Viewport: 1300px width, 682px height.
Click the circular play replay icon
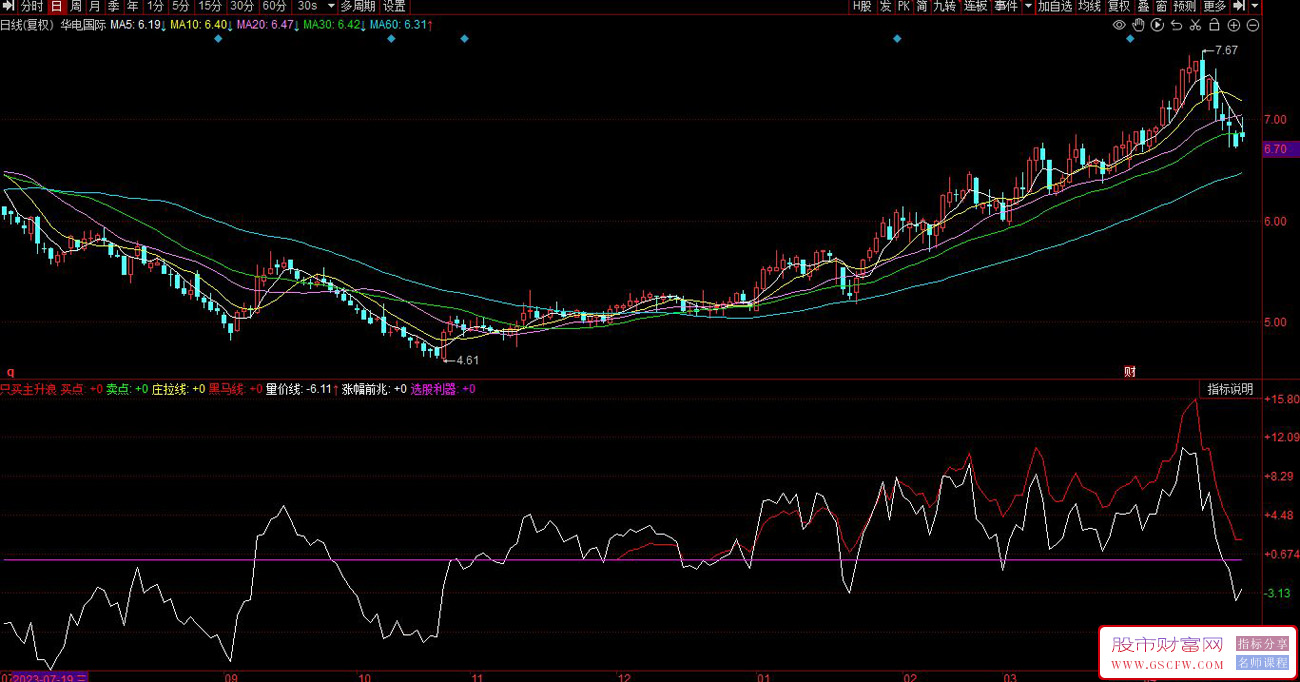point(1157,25)
